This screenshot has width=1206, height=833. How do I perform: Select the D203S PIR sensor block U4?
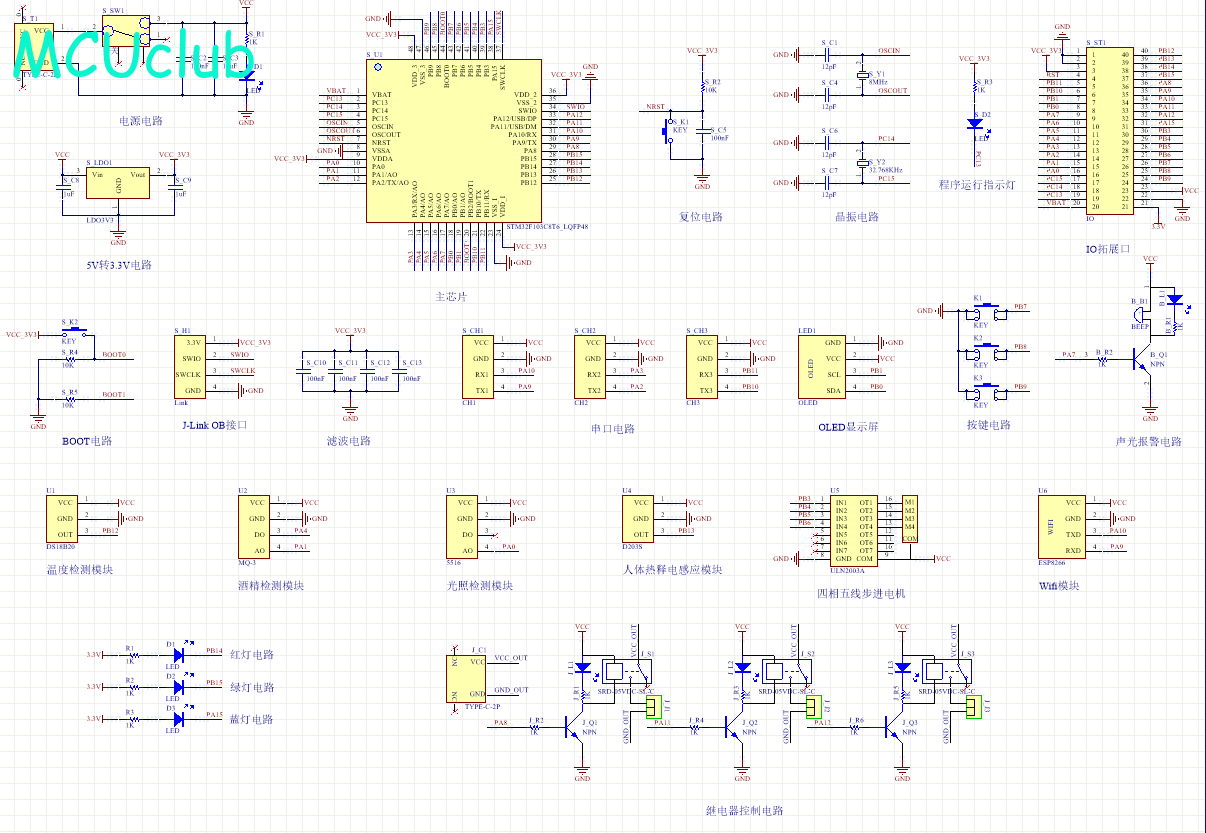click(x=640, y=518)
